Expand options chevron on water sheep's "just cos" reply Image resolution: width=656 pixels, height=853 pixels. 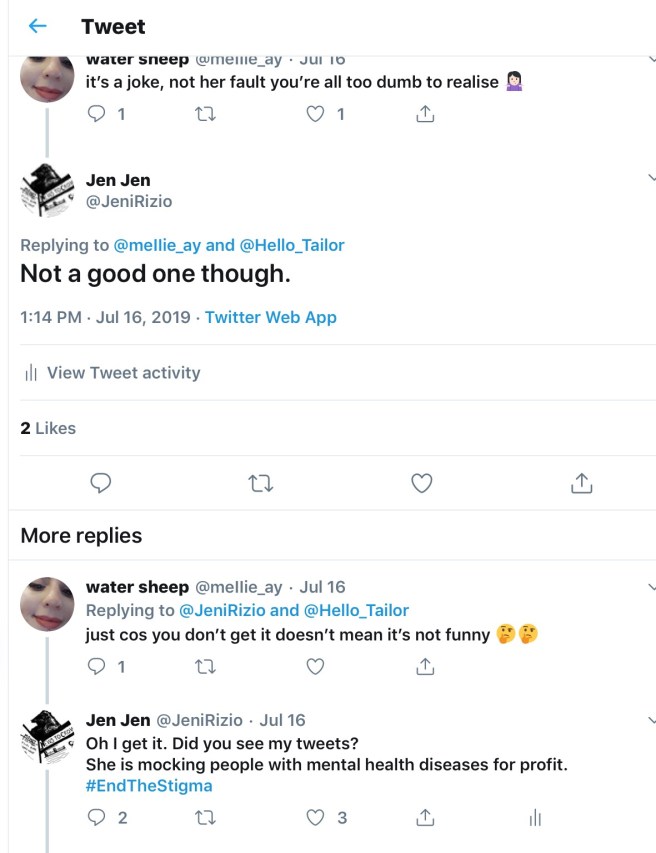(x=651, y=584)
